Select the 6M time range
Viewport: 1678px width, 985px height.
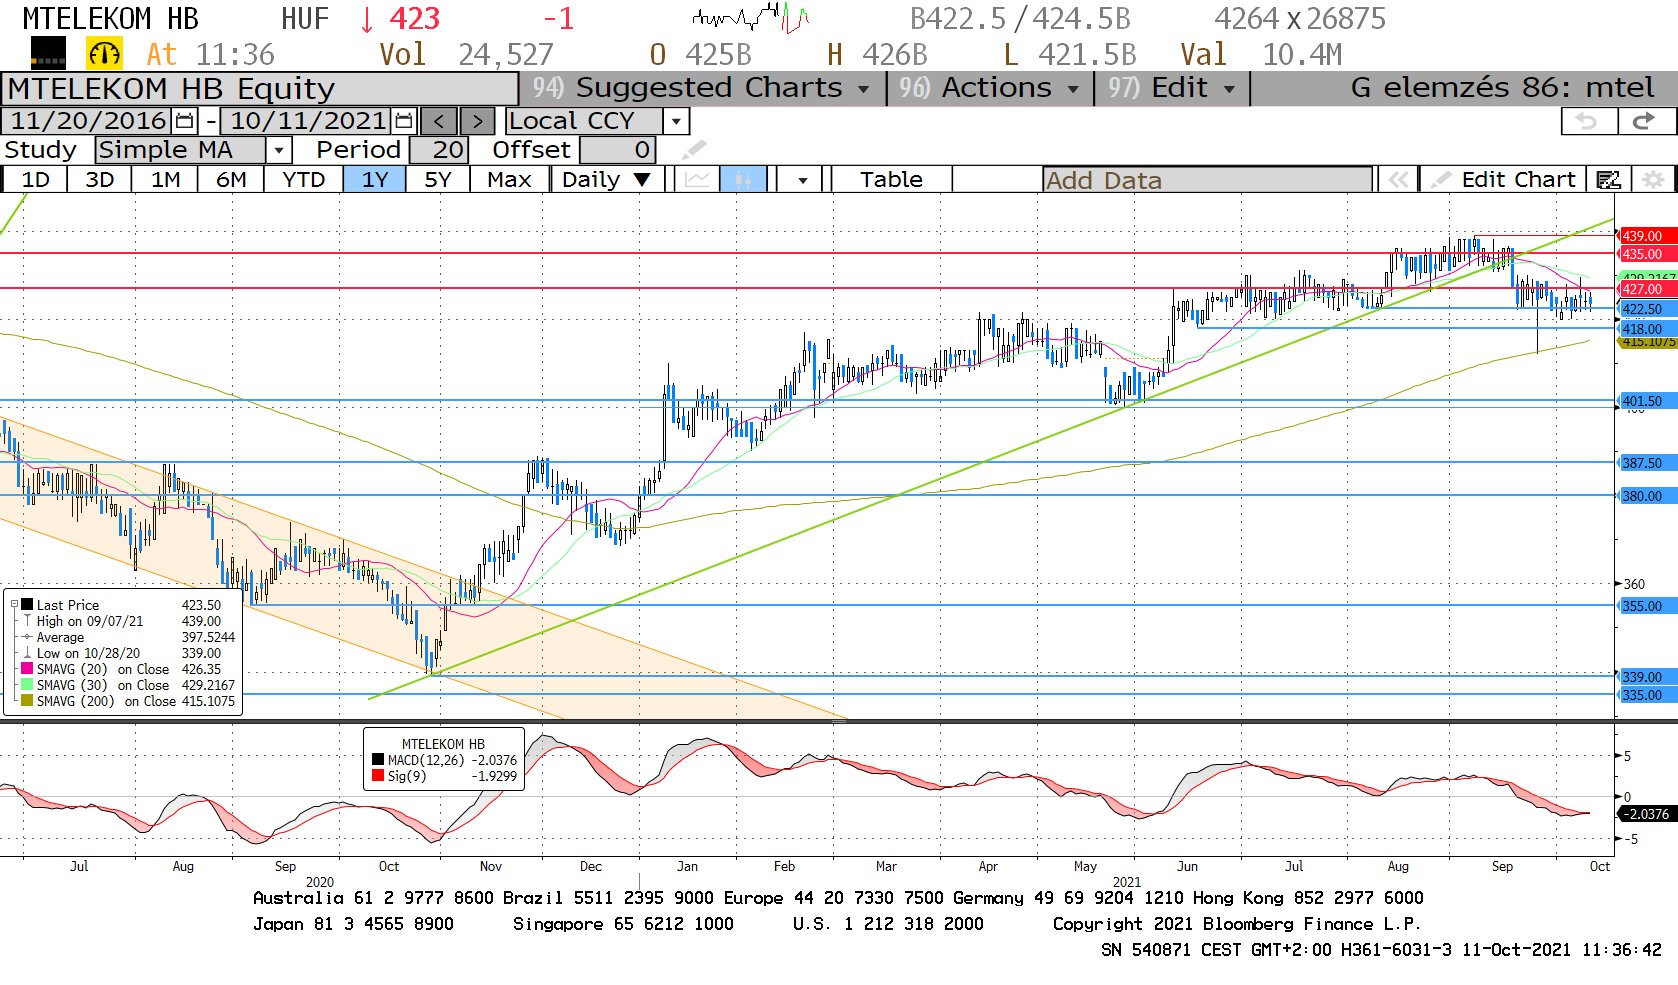(231, 179)
